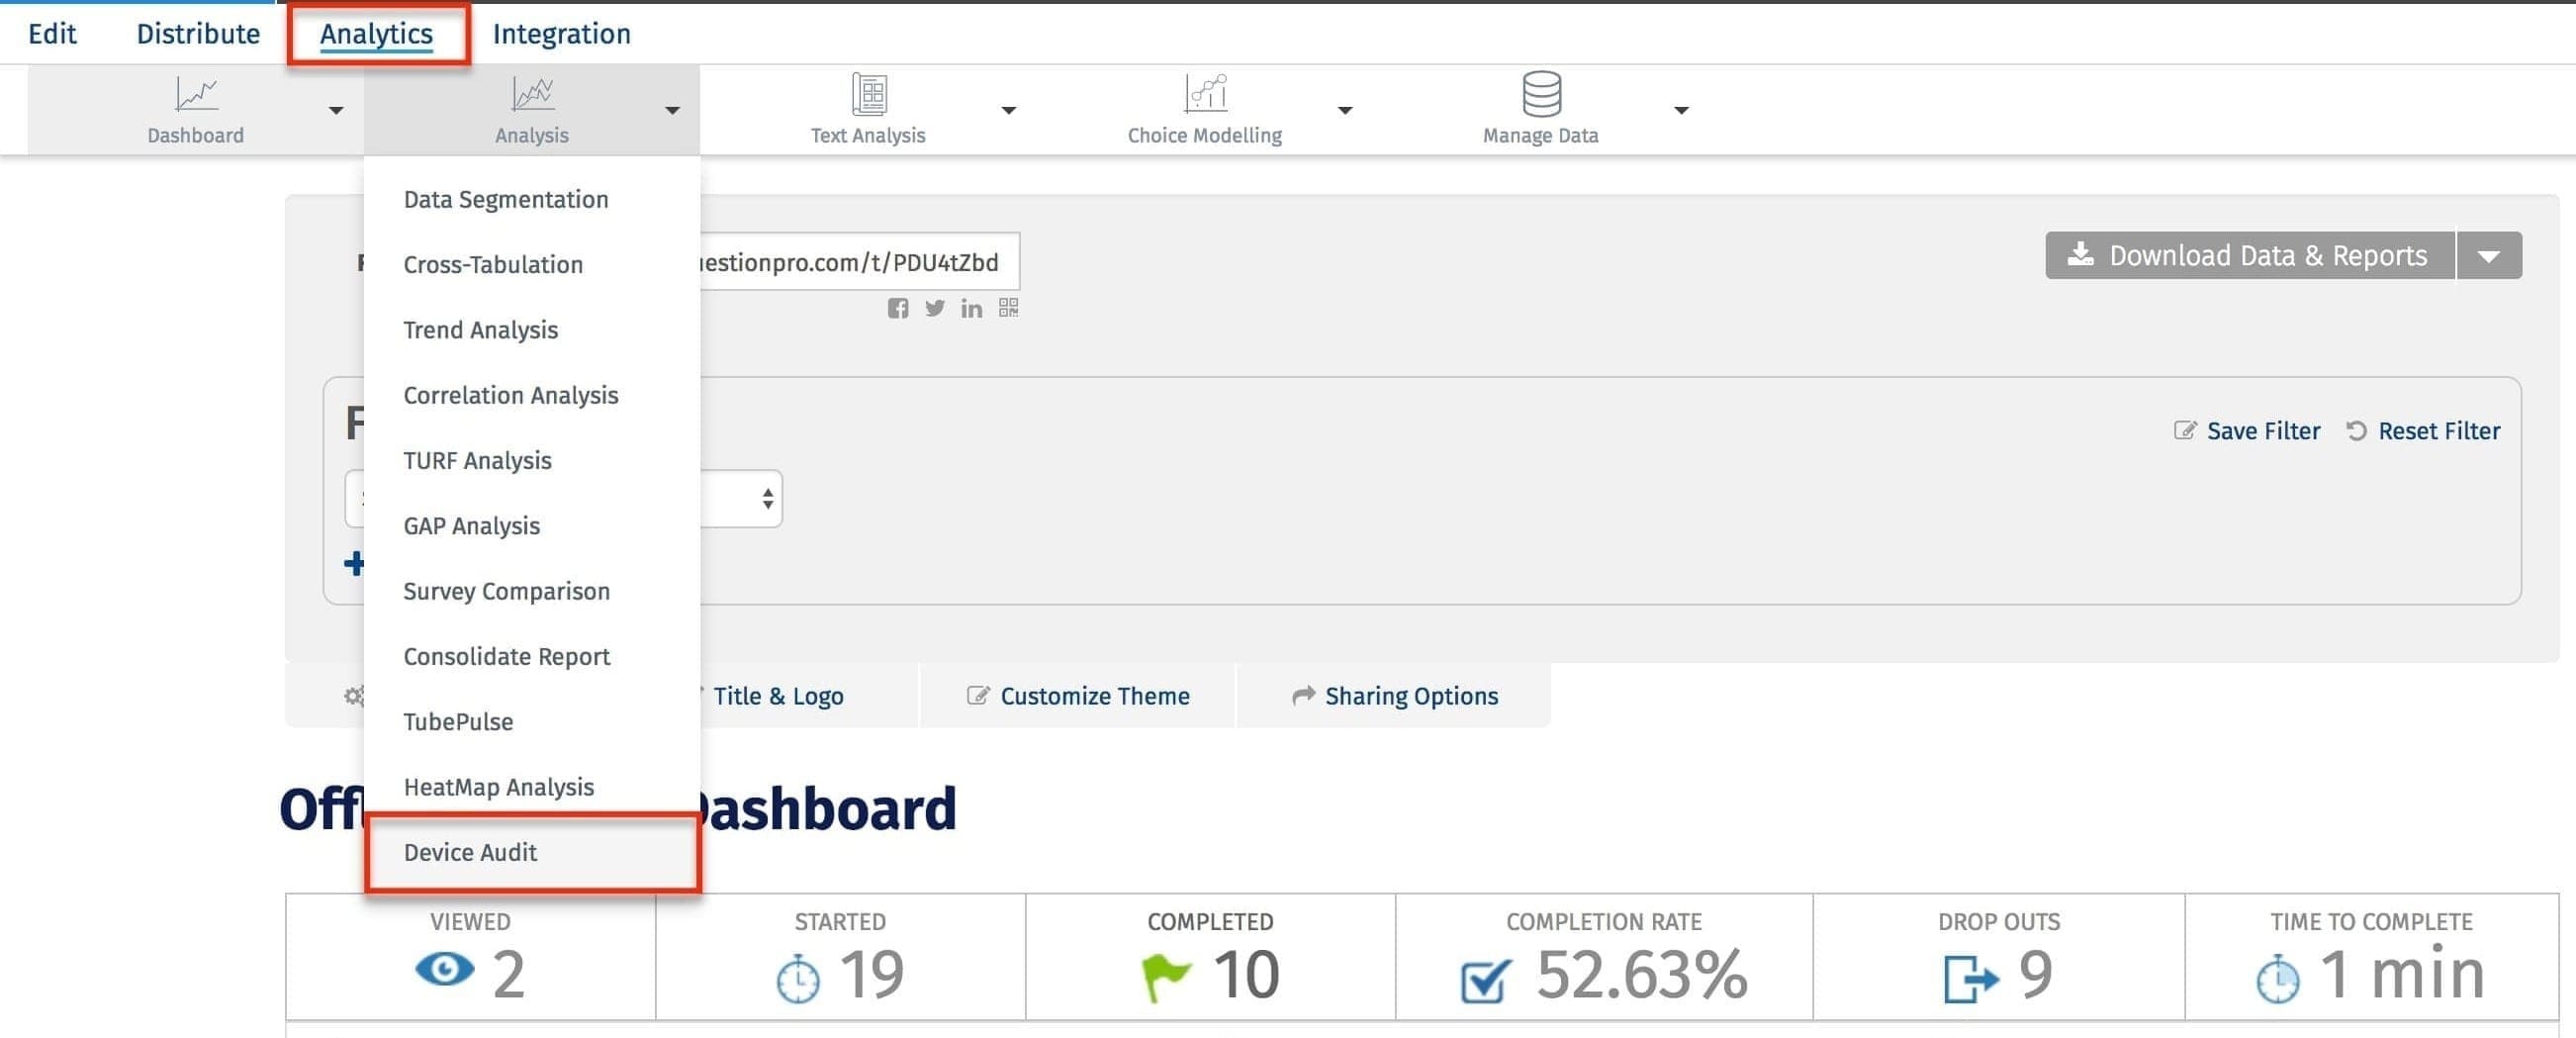This screenshot has width=2576, height=1038.
Task: Open the Customize Theme option
Action: tap(1094, 696)
